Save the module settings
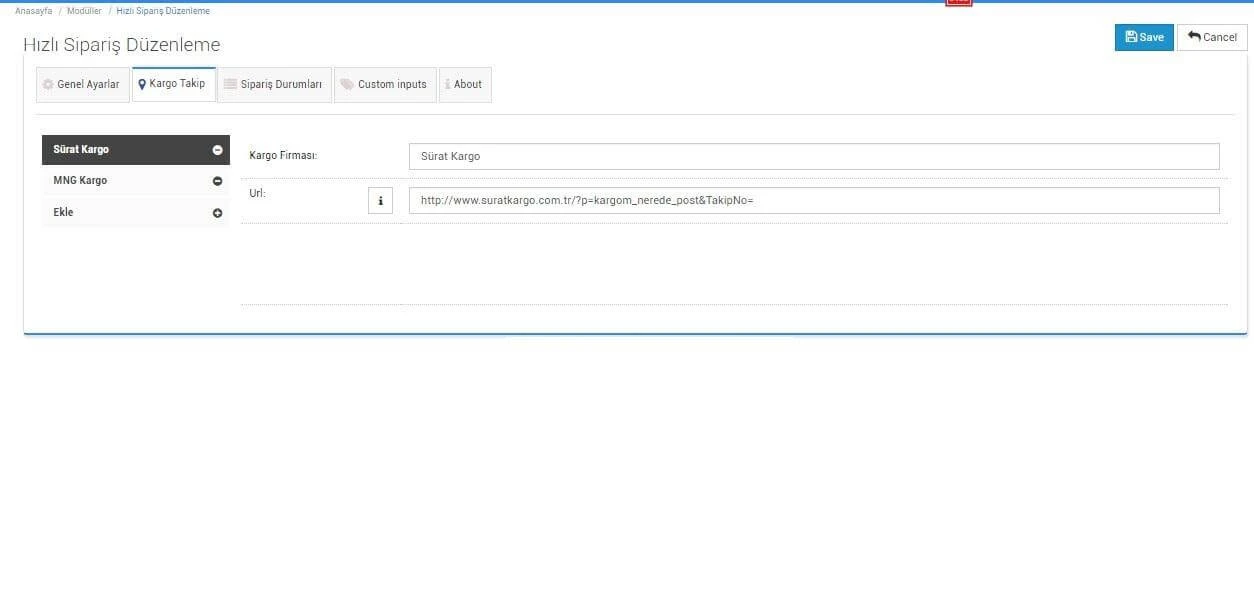 [x=1144, y=37]
